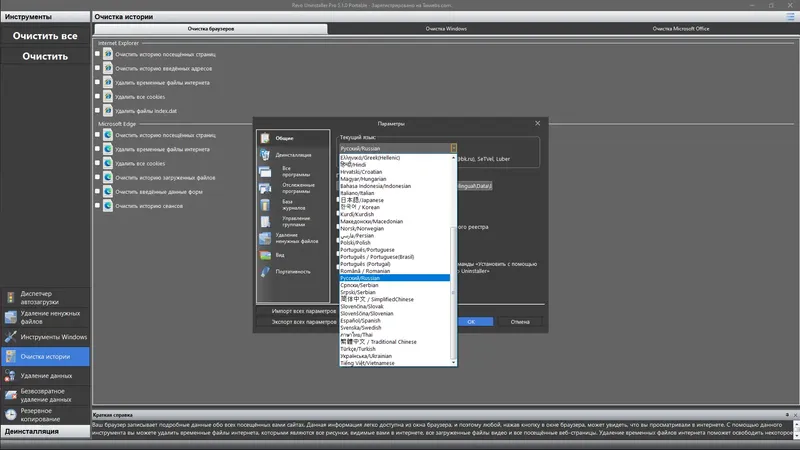Close the Параметры dialog with X
The width and height of the screenshot is (800, 450).
coord(537,123)
